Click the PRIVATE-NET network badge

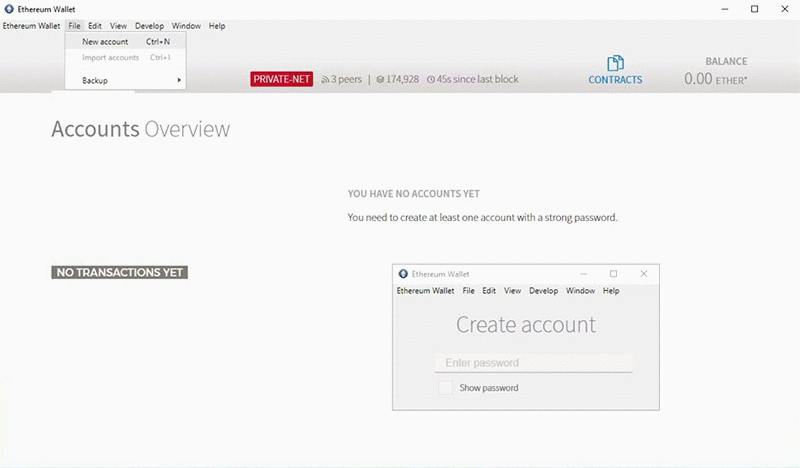[x=282, y=79]
